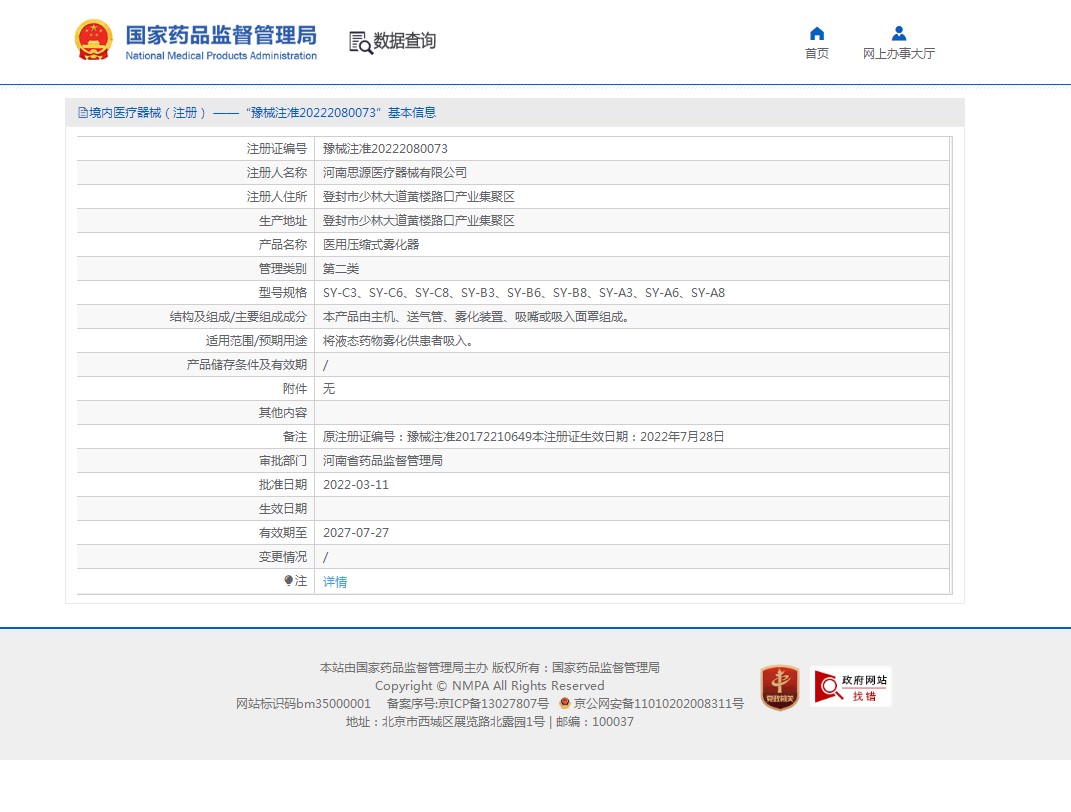The image size is (1071, 812).
Task: Click the 网上办事大厅 navigation label
Action: tap(899, 53)
